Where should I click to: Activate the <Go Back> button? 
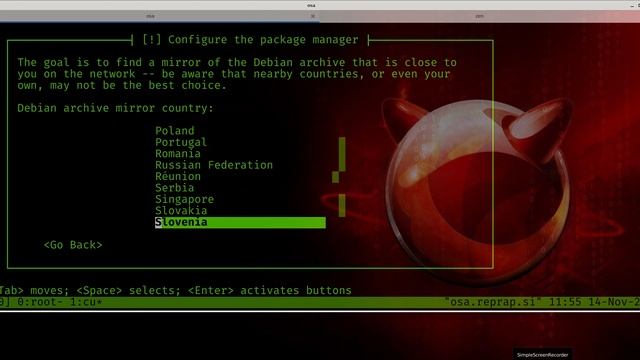tap(73, 245)
